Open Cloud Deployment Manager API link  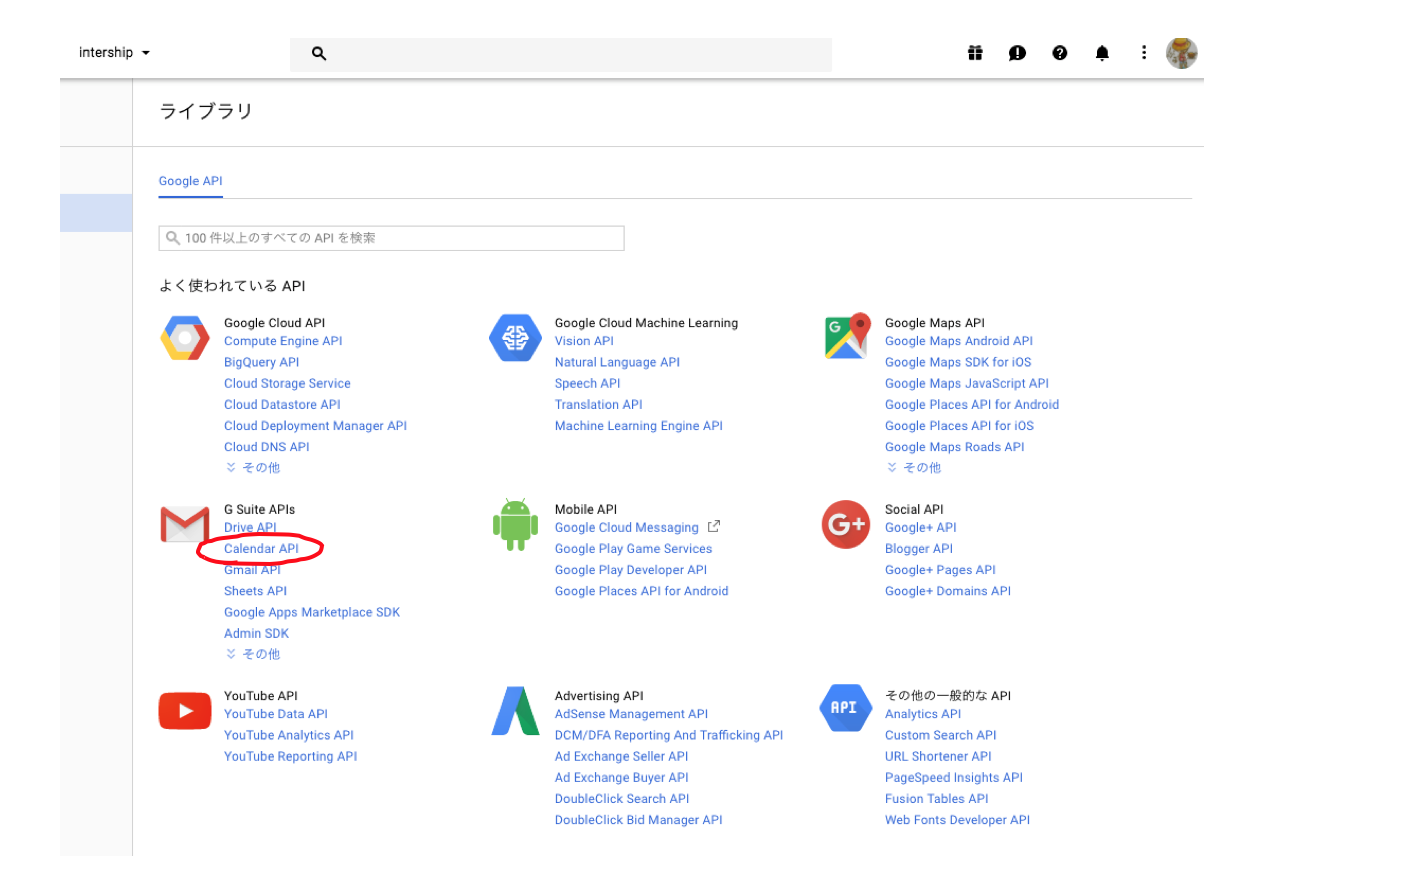315,426
